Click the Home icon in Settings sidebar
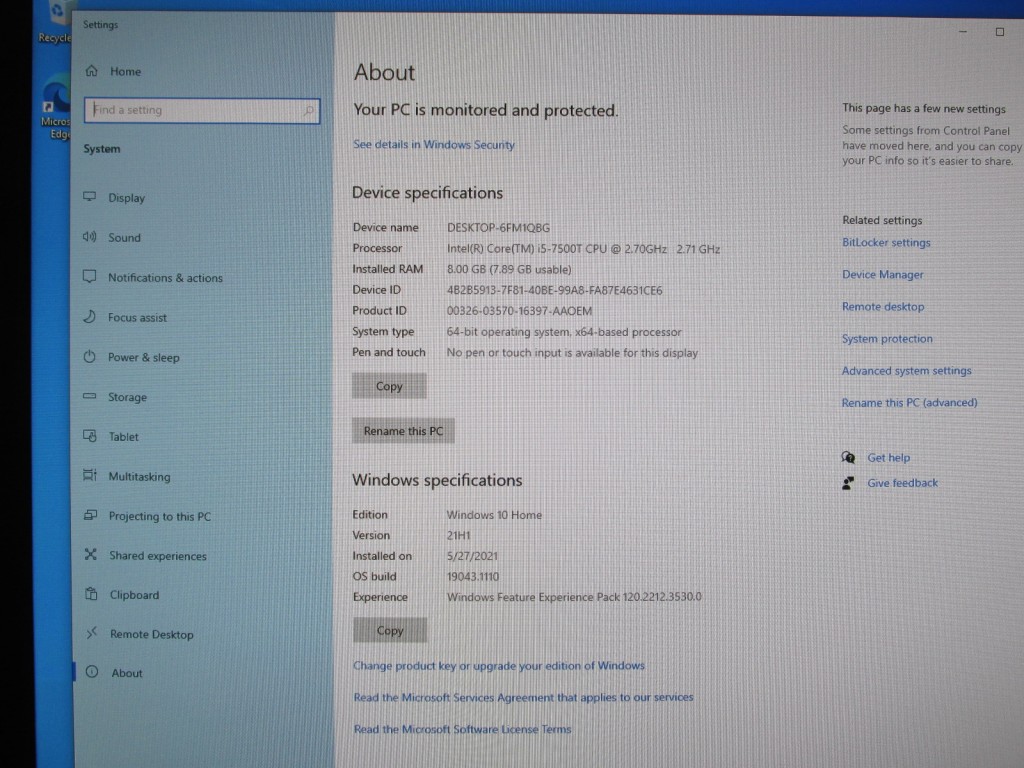 pyautogui.click(x=91, y=71)
